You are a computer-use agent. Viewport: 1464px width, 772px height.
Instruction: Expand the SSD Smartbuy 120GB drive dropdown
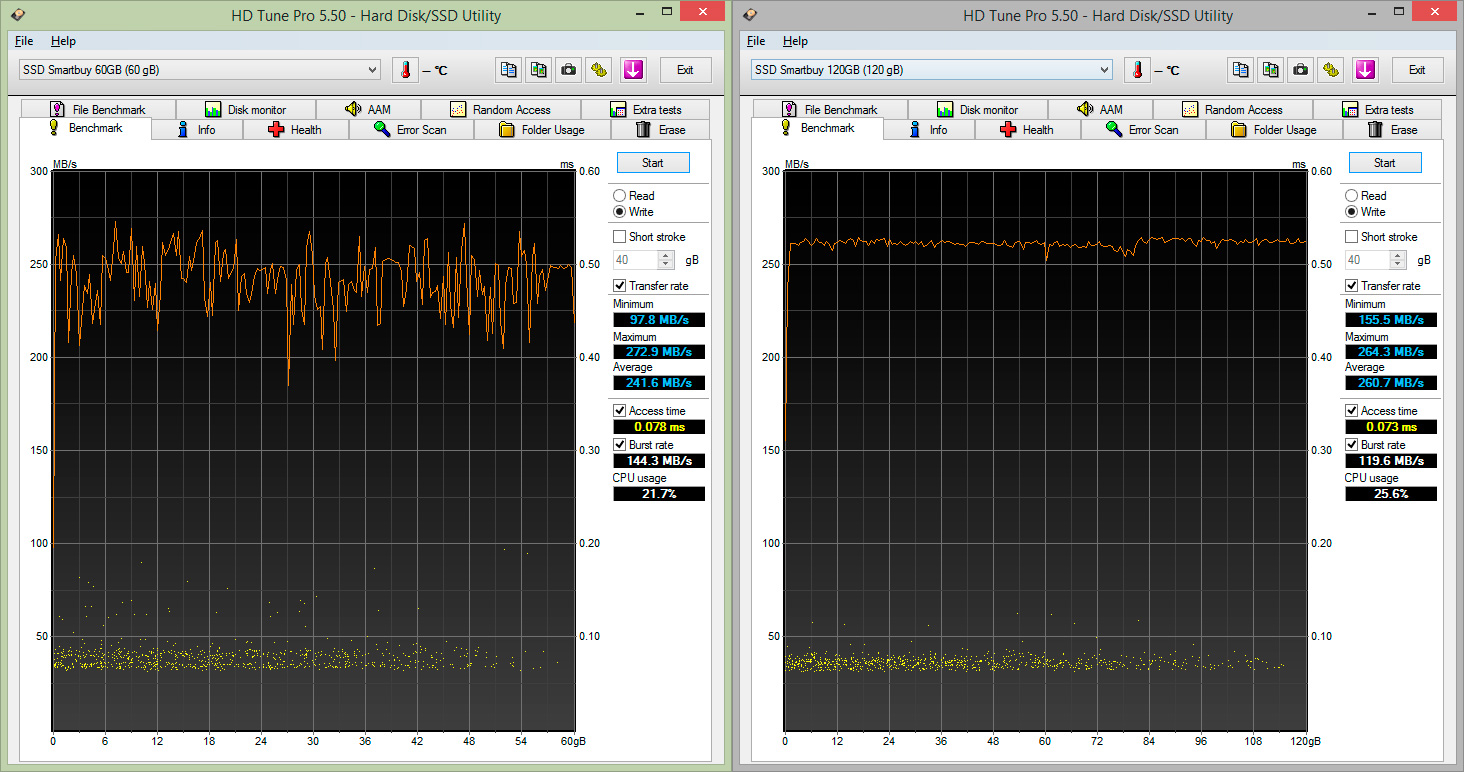pyautogui.click(x=931, y=70)
